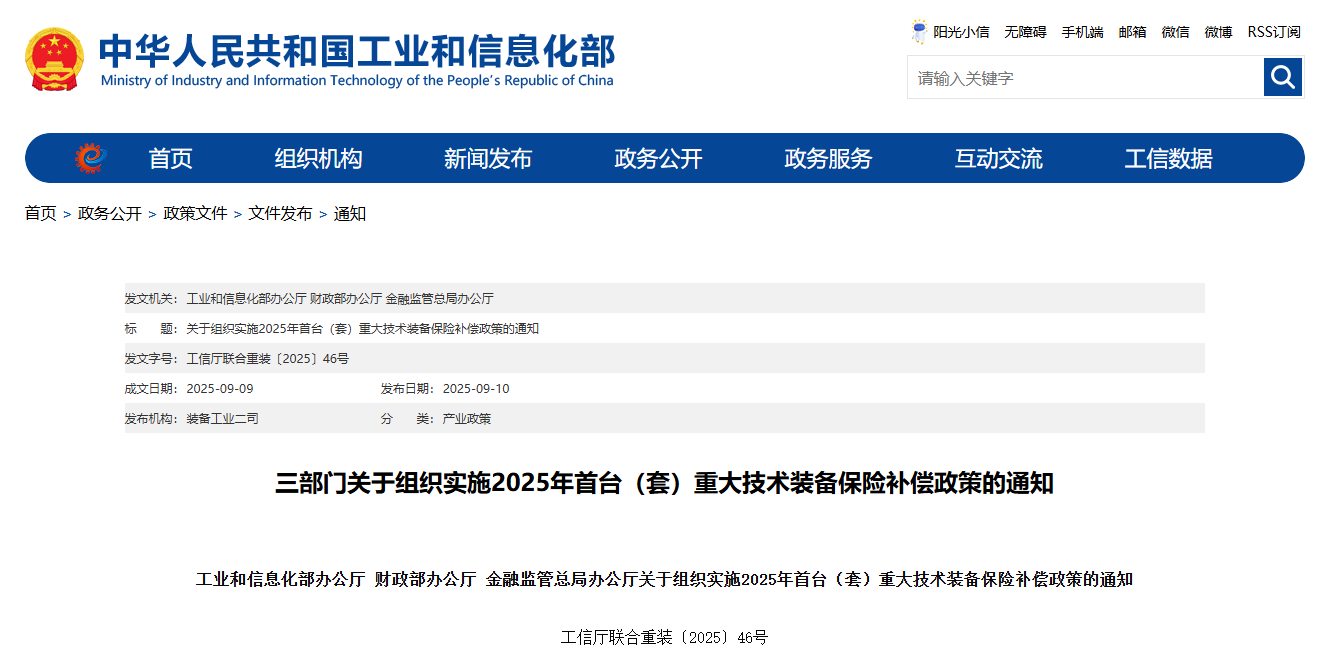Open the RSS订阅 subscription link
This screenshot has width=1342, height=656.
[x=1273, y=32]
